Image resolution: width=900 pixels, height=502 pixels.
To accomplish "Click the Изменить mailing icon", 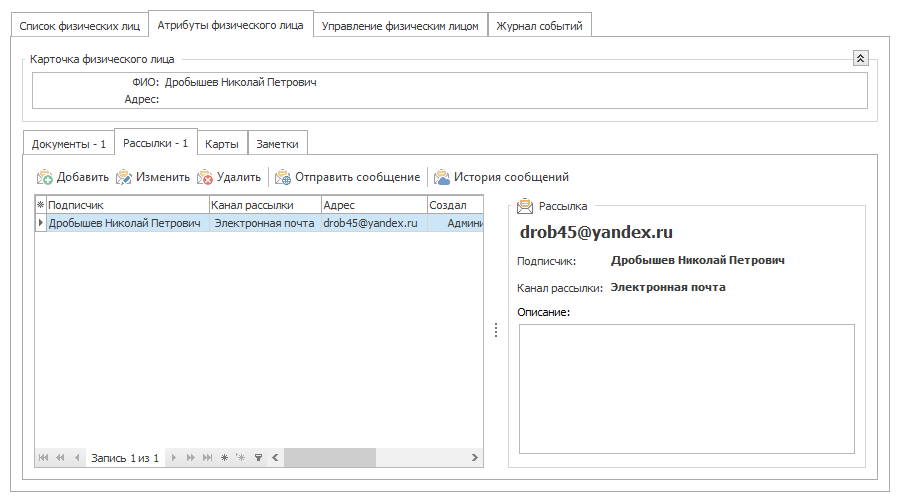I will (x=123, y=177).
